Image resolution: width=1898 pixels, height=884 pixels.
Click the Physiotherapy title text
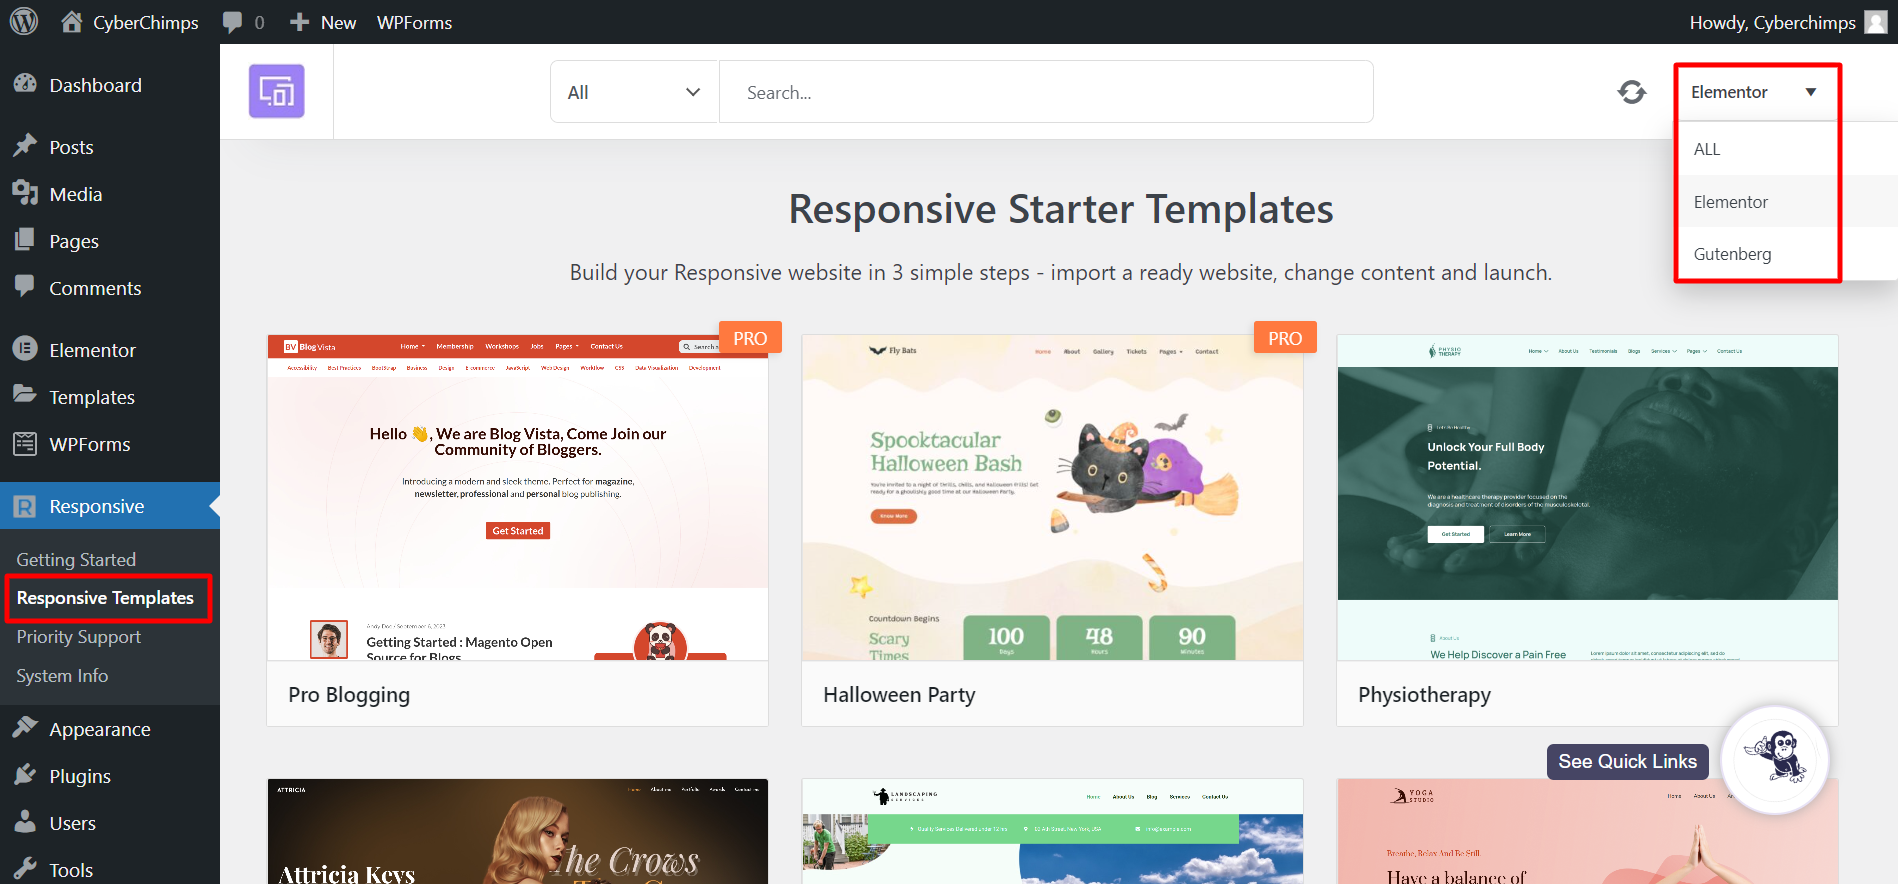[x=1424, y=695]
